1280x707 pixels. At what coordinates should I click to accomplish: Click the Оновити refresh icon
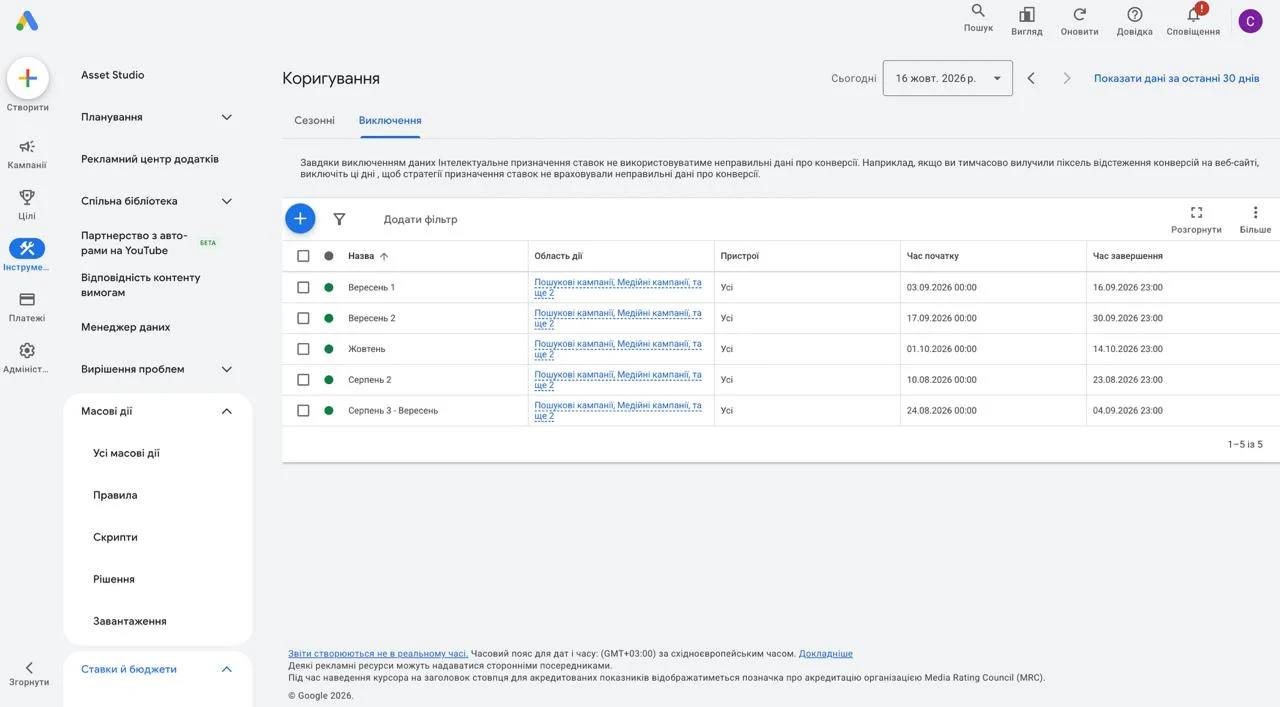1079,14
